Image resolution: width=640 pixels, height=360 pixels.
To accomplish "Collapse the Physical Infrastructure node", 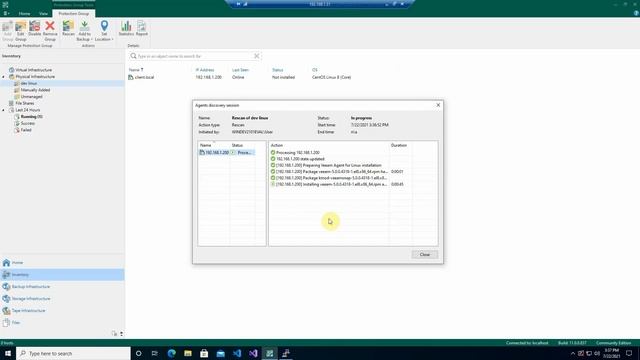I will (4, 77).
